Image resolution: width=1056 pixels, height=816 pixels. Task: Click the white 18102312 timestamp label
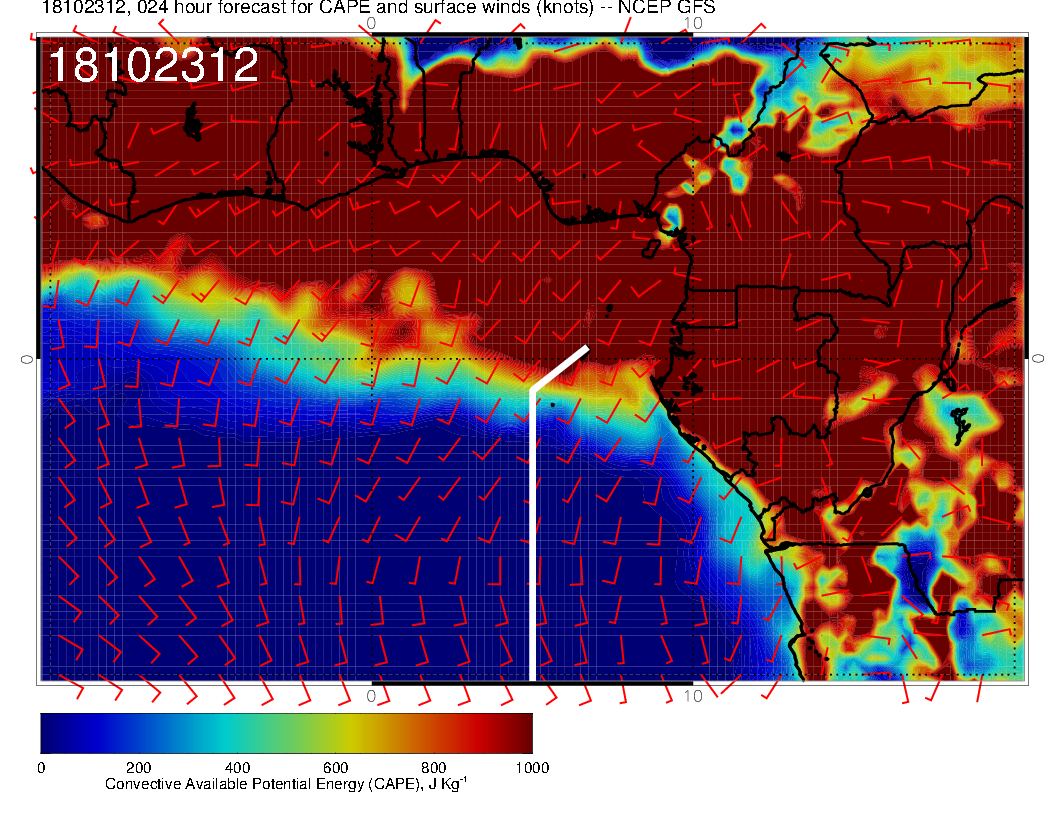click(x=153, y=66)
